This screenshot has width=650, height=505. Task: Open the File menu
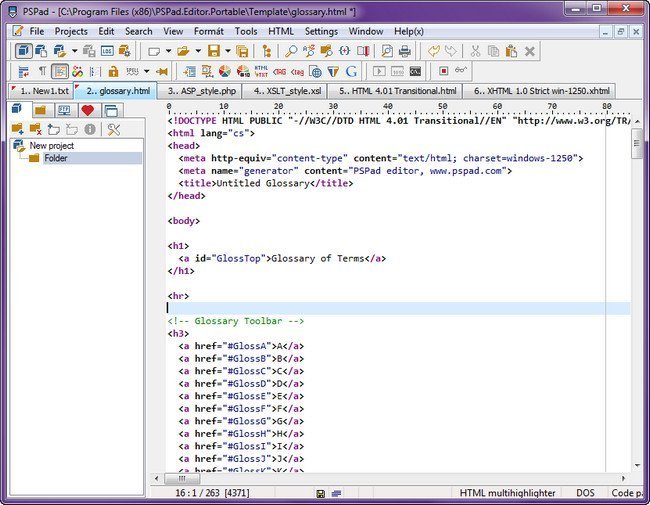(x=36, y=32)
